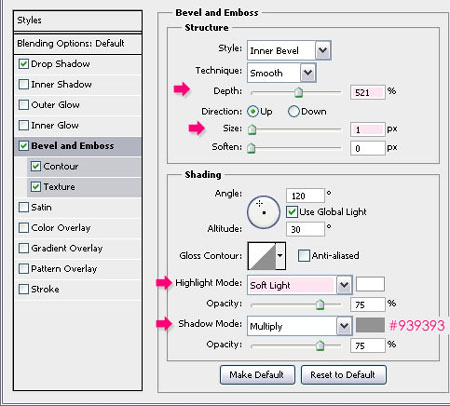Click the Soften slider handle
Screen dimensions: 450x406
[251, 148]
